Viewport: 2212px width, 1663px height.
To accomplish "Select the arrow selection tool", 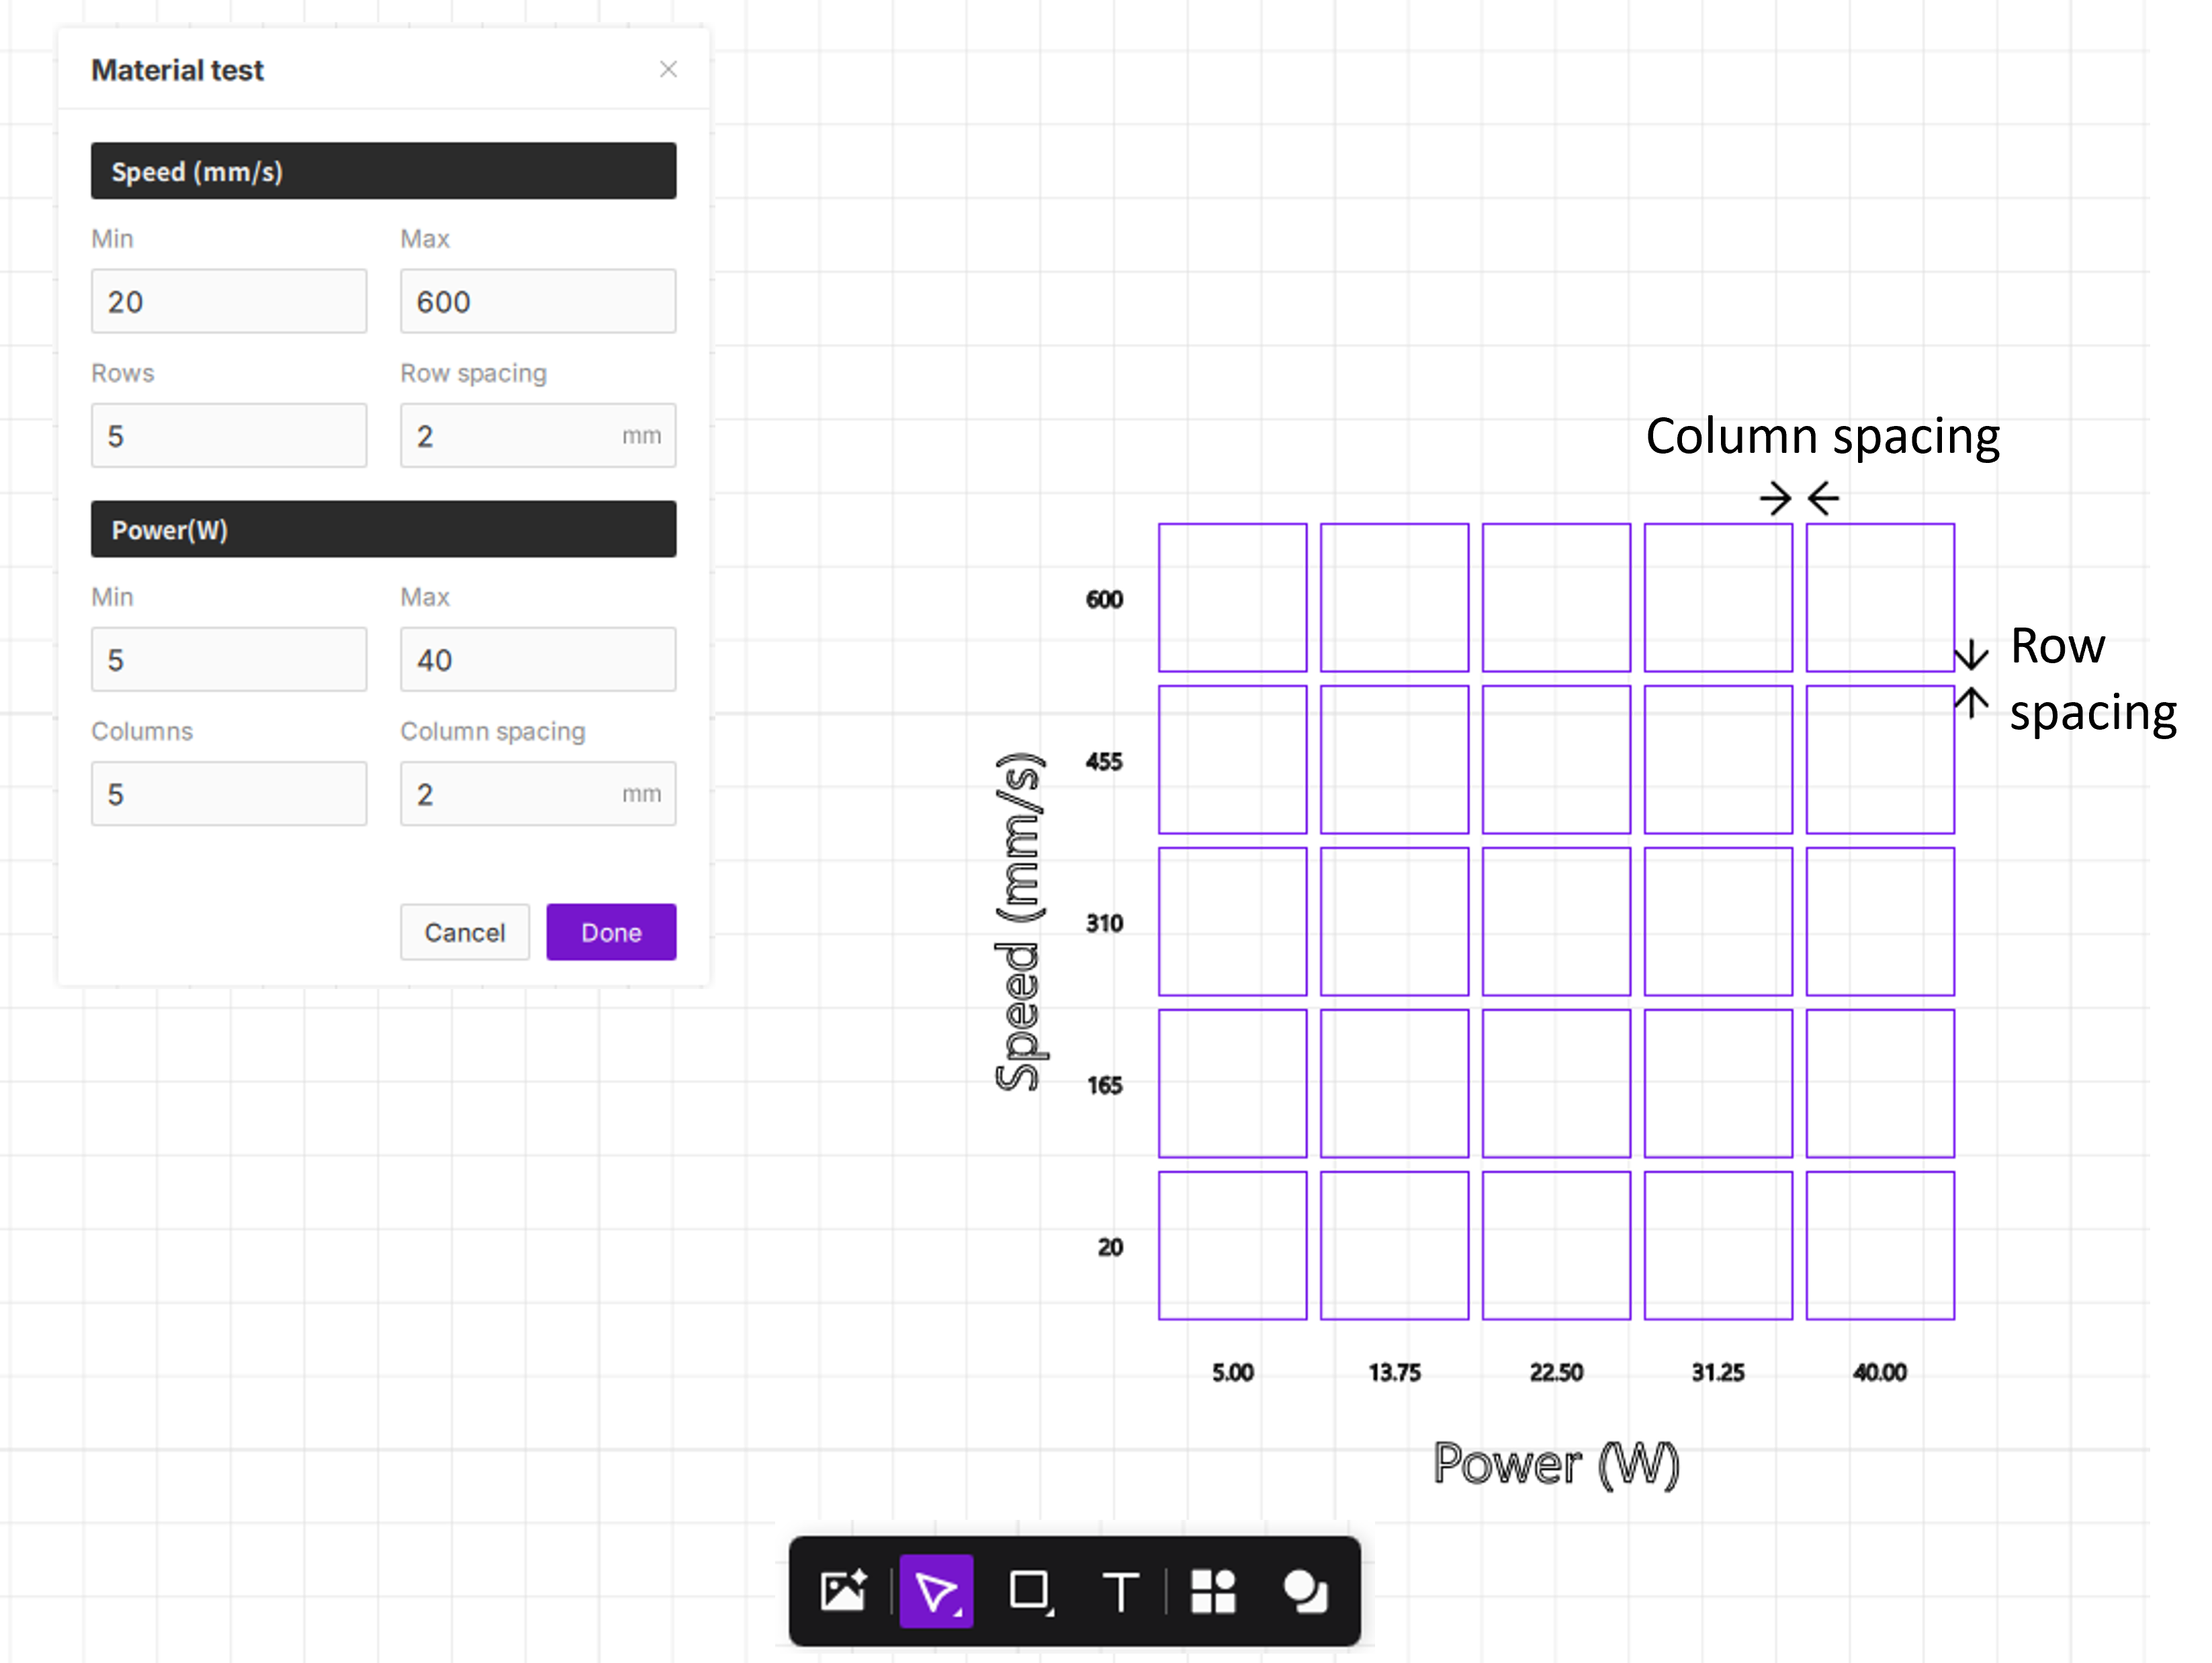I will tap(936, 1590).
